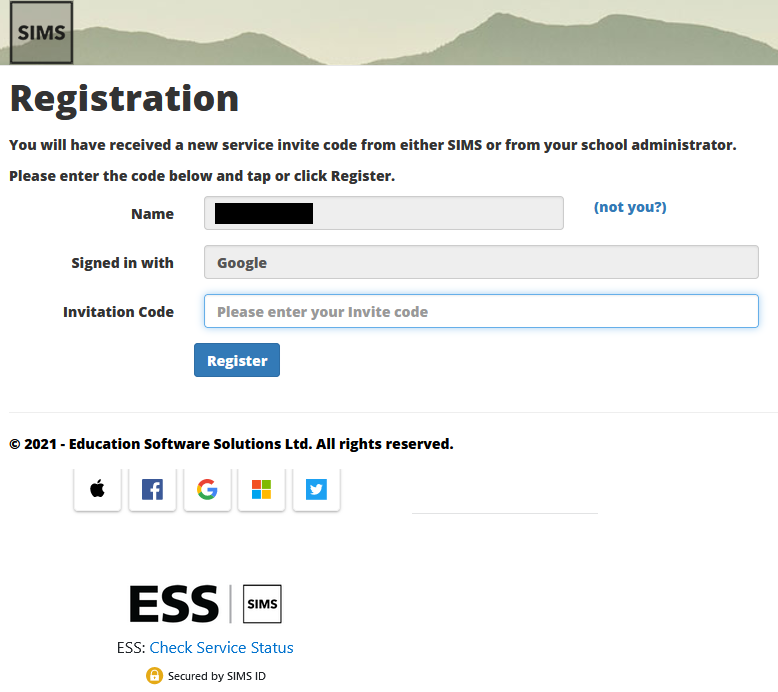Open the Check Service Status link
The image size is (778, 692).
(221, 647)
